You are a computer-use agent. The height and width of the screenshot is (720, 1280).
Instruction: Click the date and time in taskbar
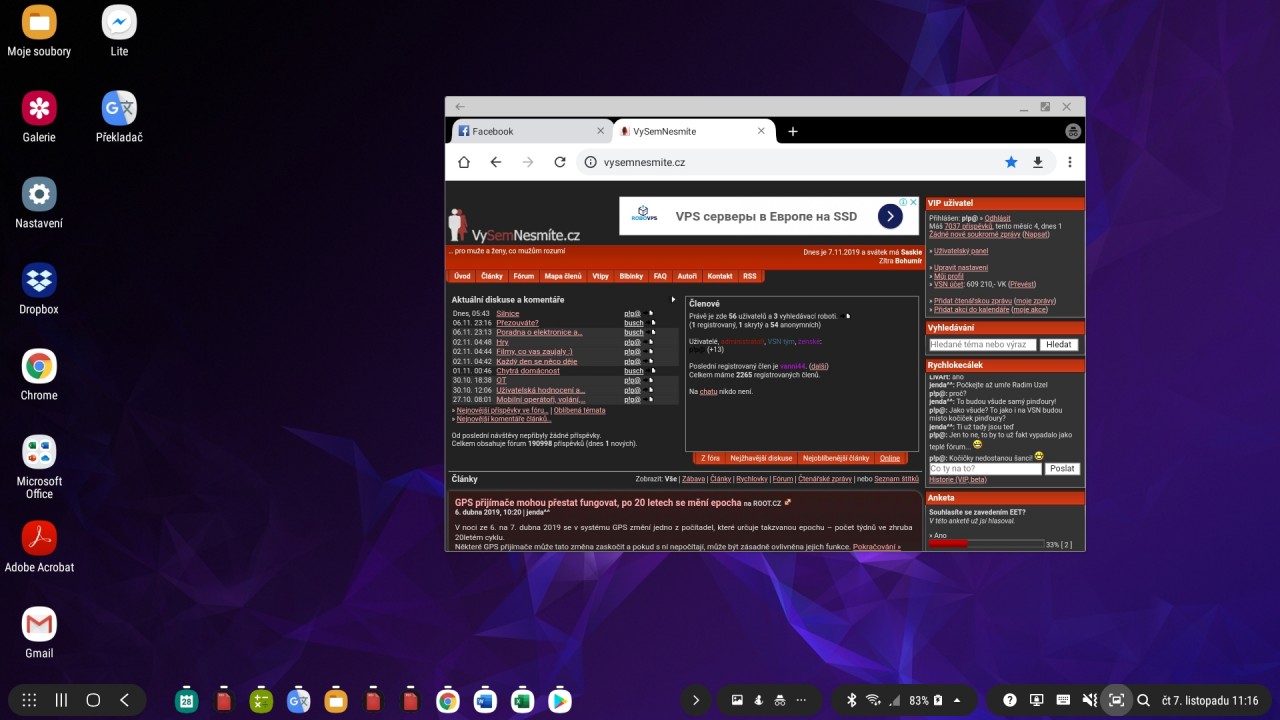(1210, 701)
